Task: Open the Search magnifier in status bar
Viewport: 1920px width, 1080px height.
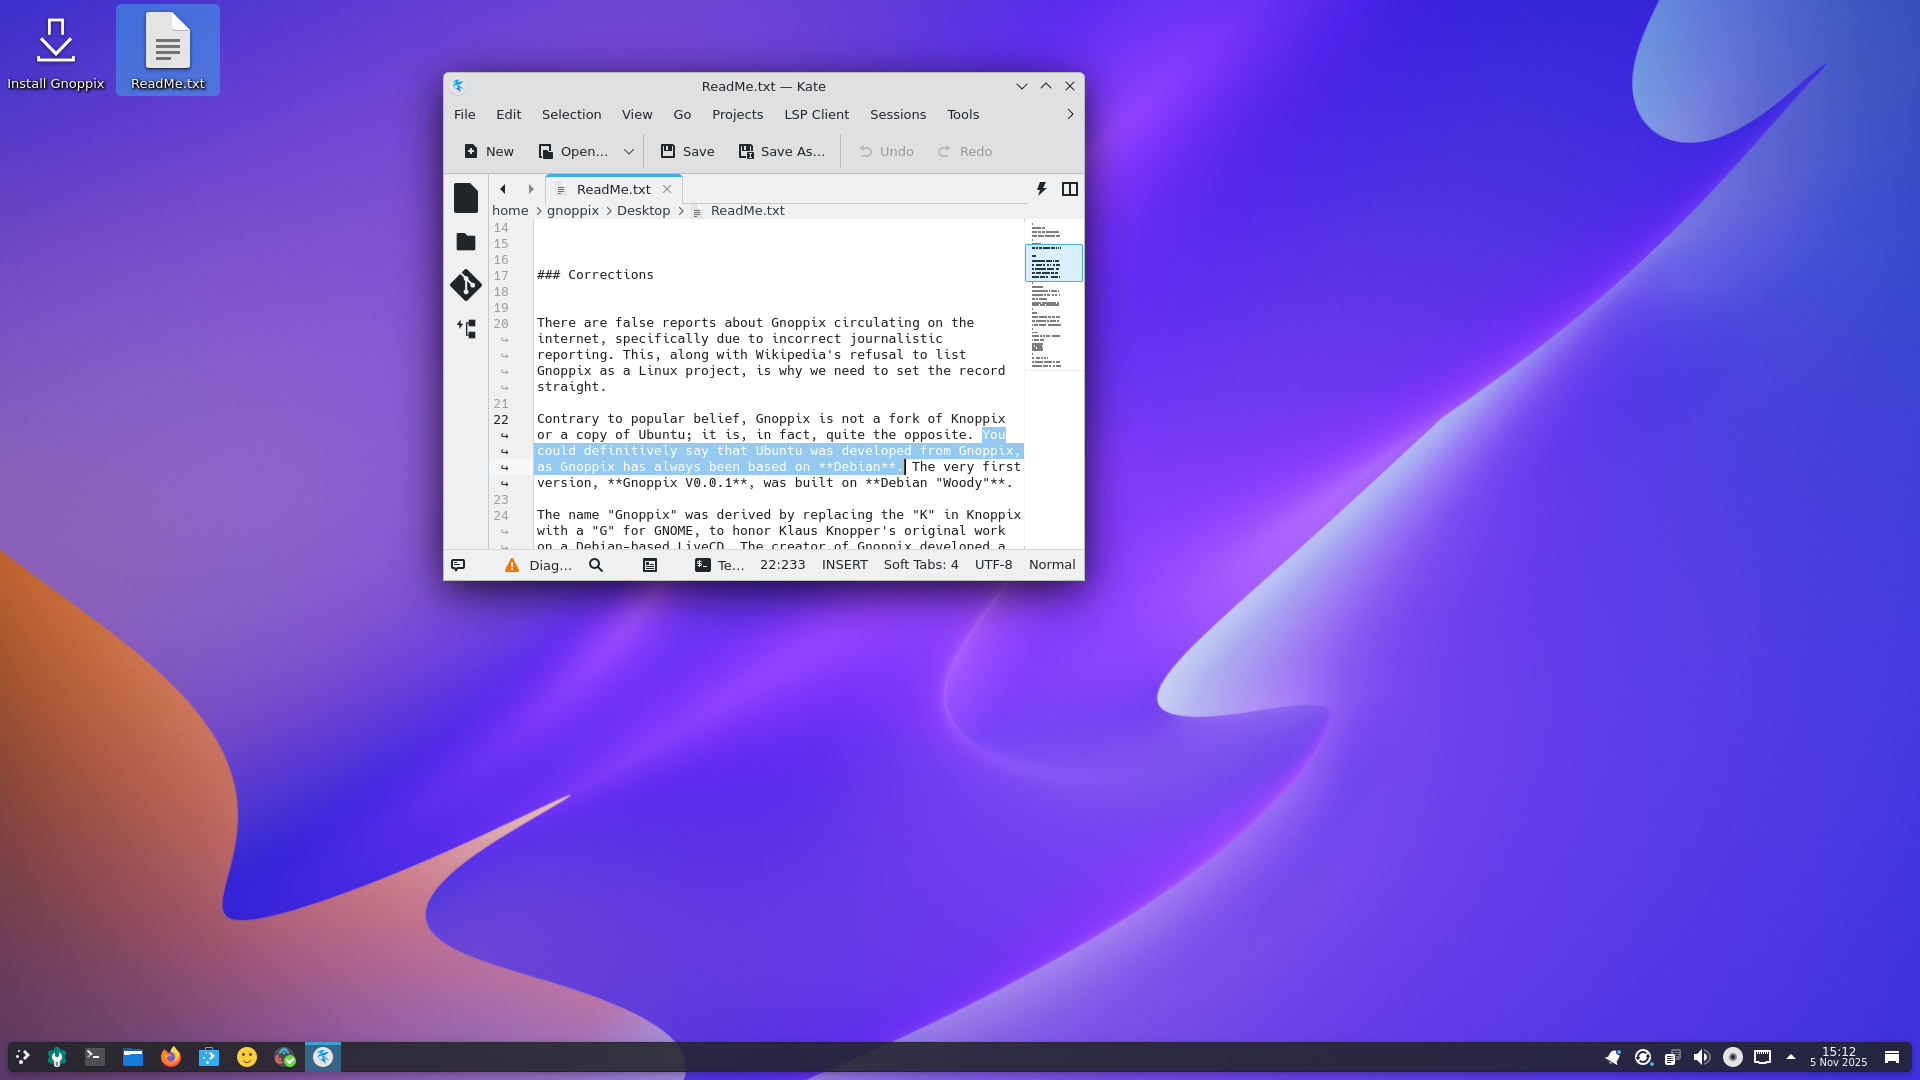Action: pos(596,565)
